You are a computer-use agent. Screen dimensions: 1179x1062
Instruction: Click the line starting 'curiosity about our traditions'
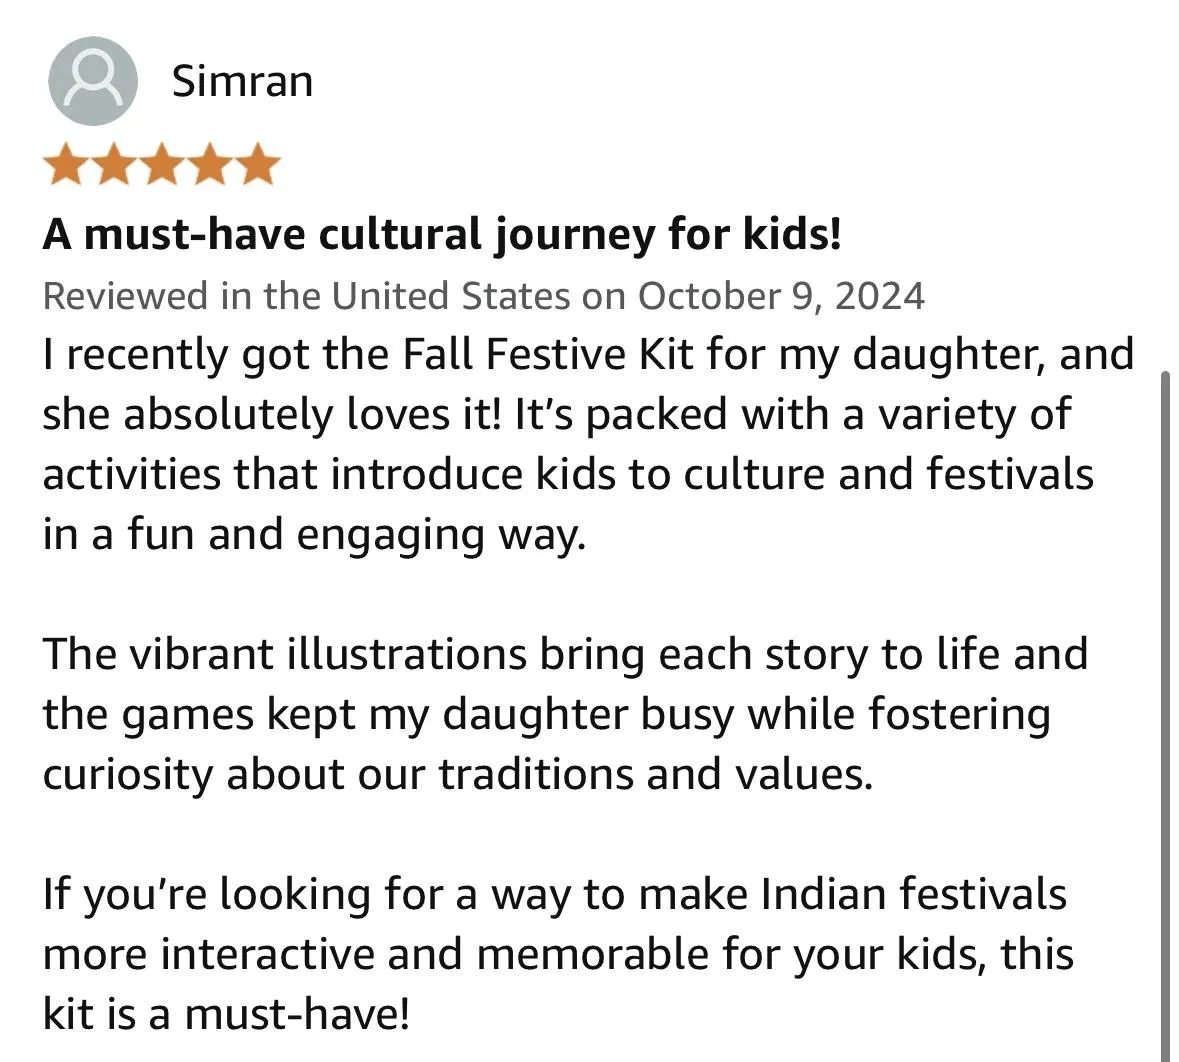457,775
